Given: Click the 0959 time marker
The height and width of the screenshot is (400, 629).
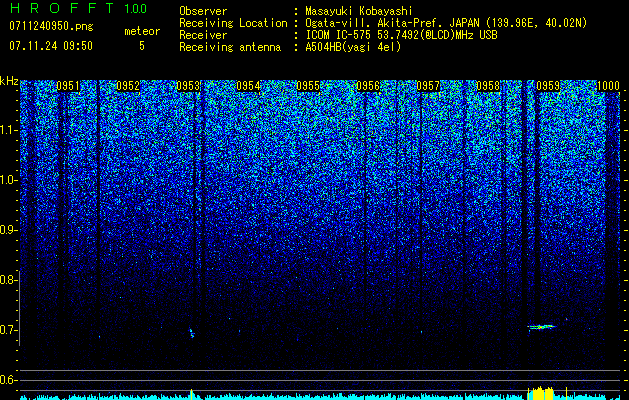Looking at the screenshot, I should click(548, 86).
